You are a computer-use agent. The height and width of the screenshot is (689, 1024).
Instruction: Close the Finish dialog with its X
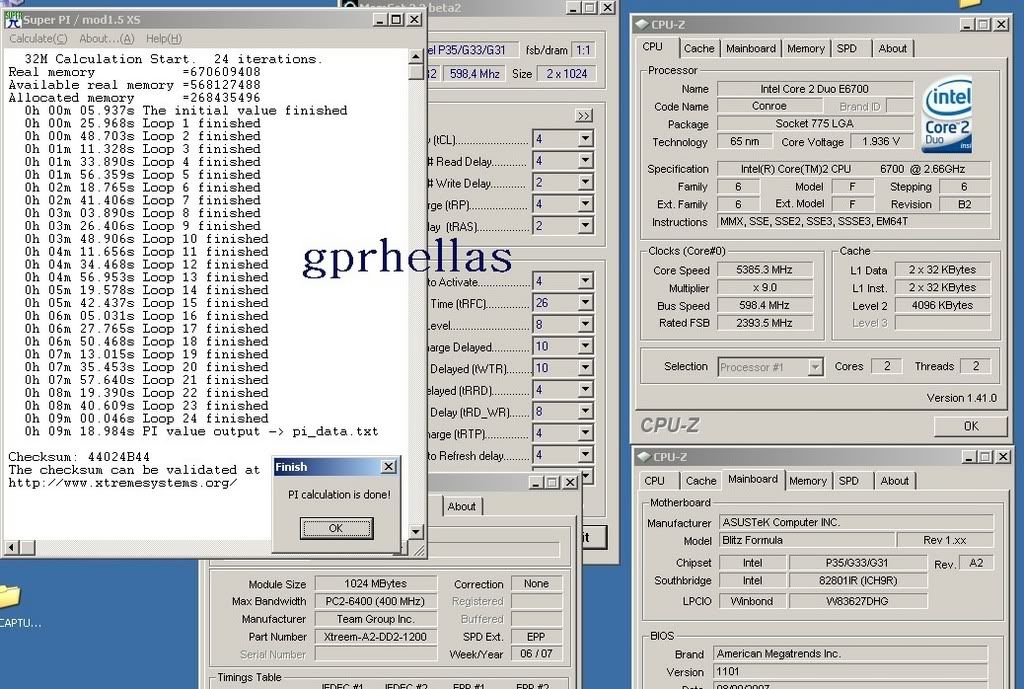coord(388,466)
